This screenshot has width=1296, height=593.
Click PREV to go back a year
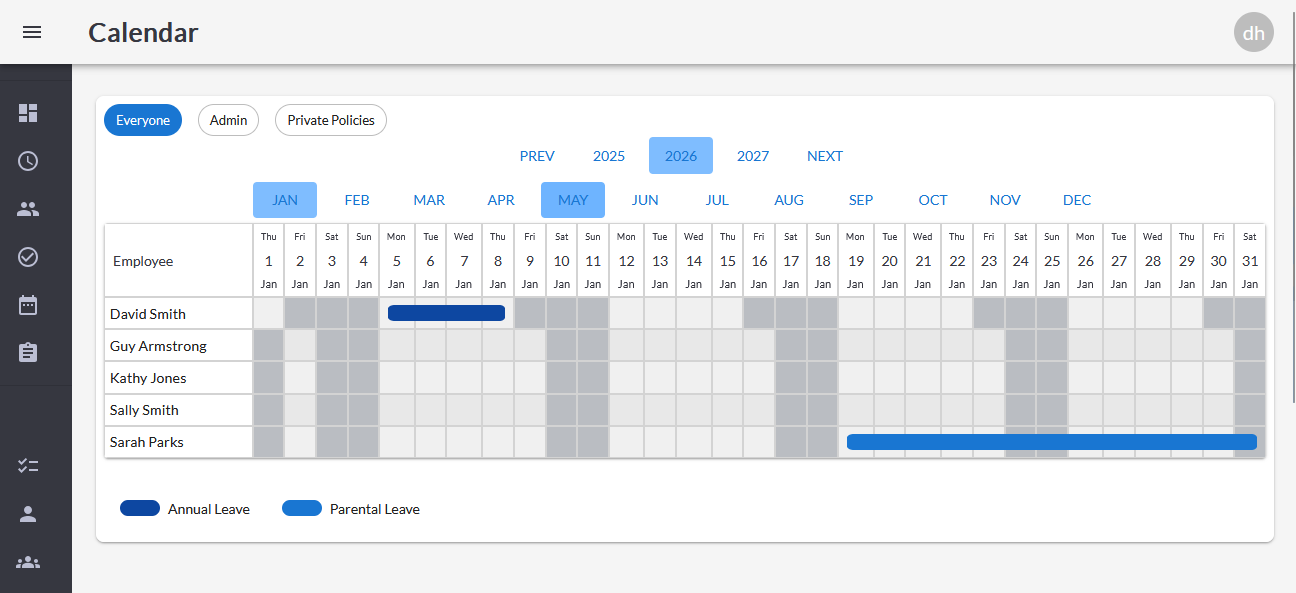[537, 156]
